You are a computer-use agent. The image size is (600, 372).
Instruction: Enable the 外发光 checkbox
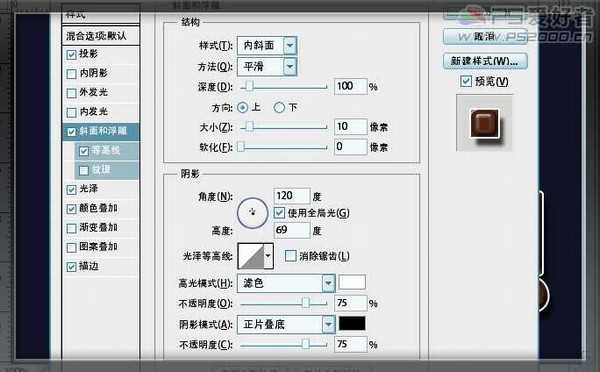72,93
